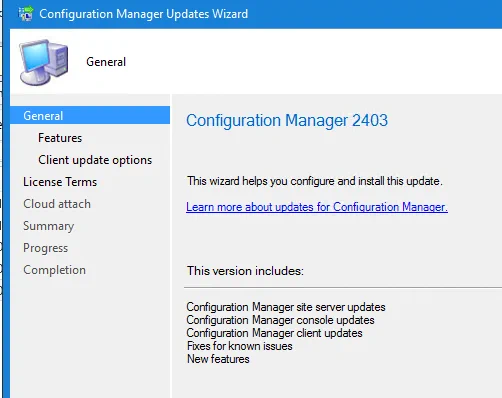
Task: Jump to the Summary step
Action: (x=49, y=226)
